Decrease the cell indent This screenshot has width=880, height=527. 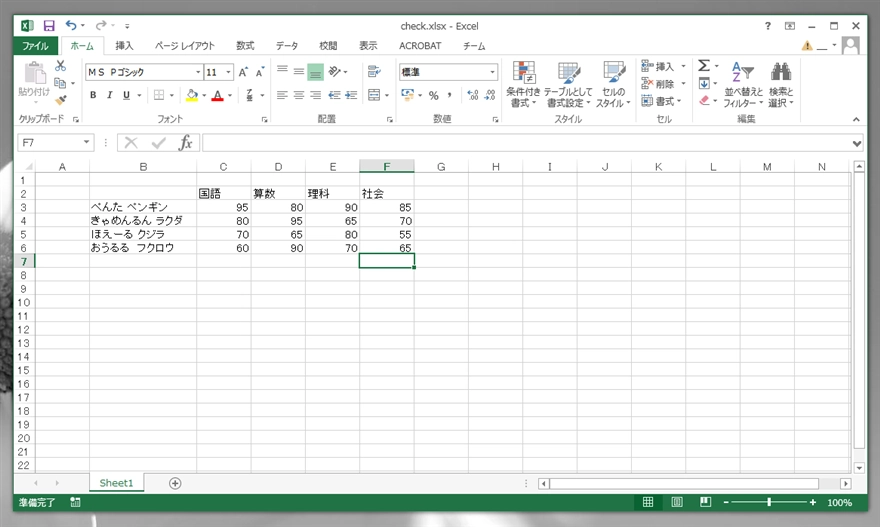pos(334,95)
